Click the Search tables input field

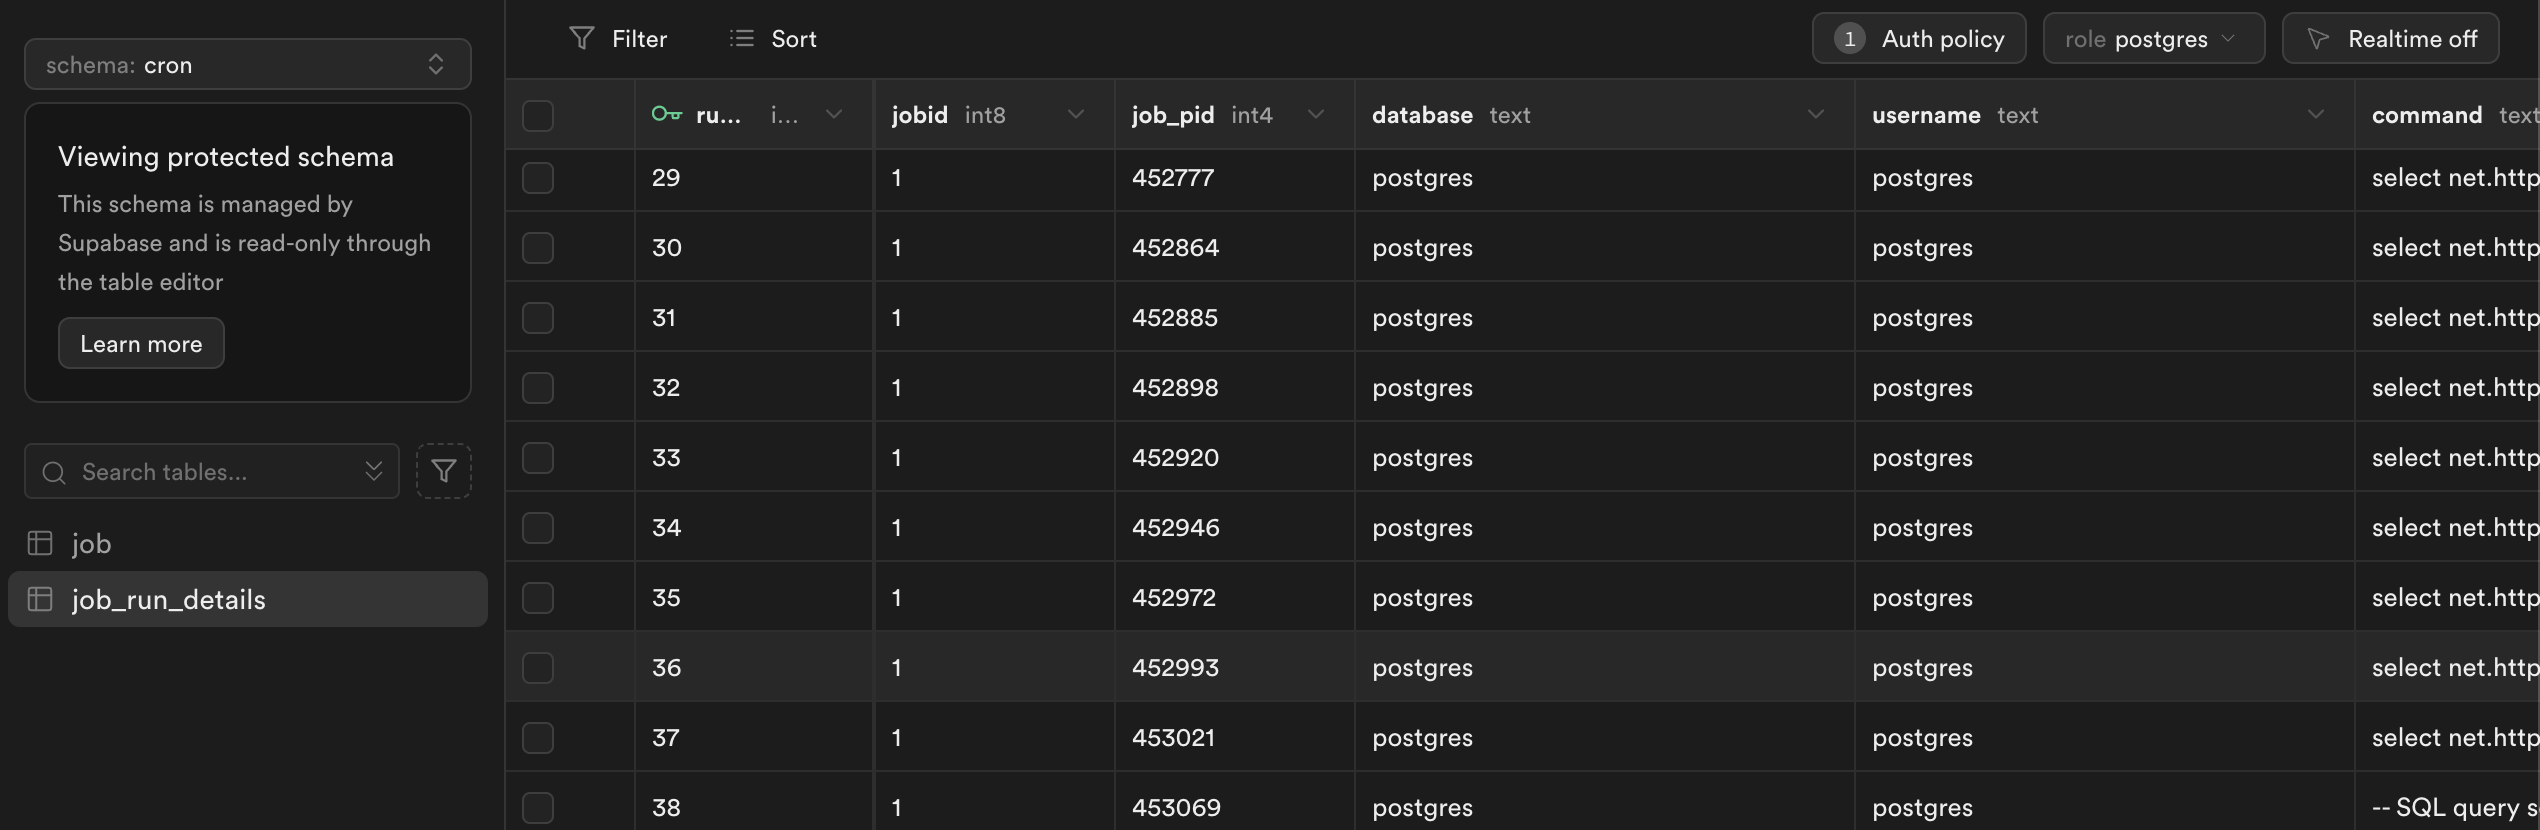click(x=210, y=471)
